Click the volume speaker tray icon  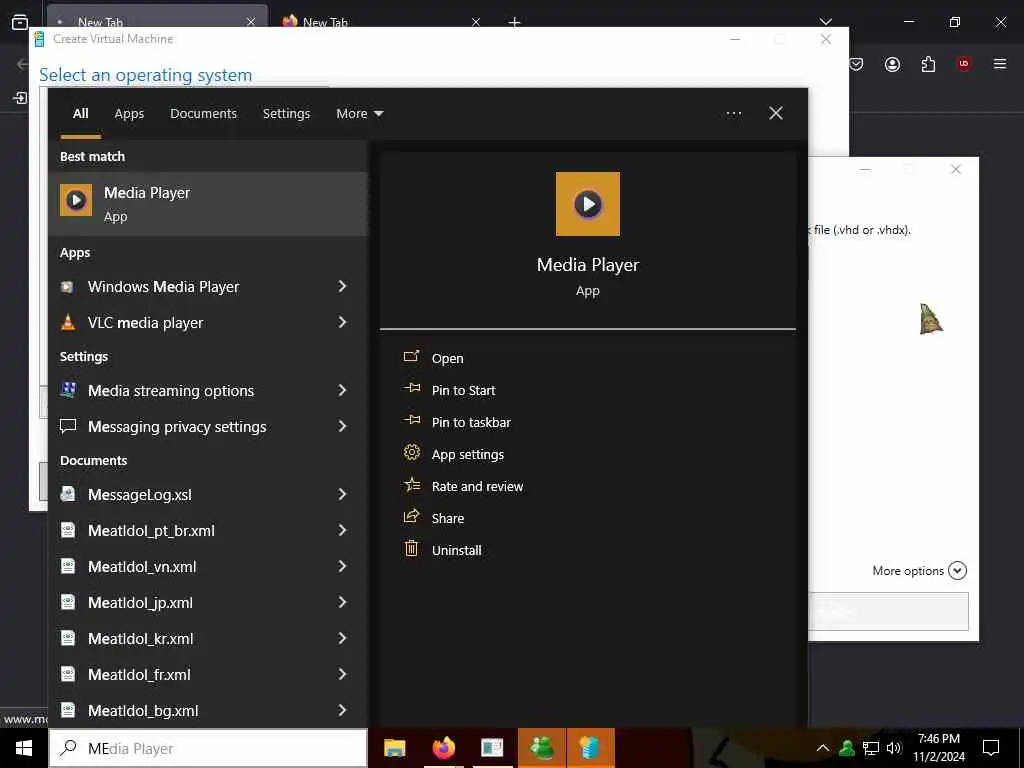tap(894, 748)
